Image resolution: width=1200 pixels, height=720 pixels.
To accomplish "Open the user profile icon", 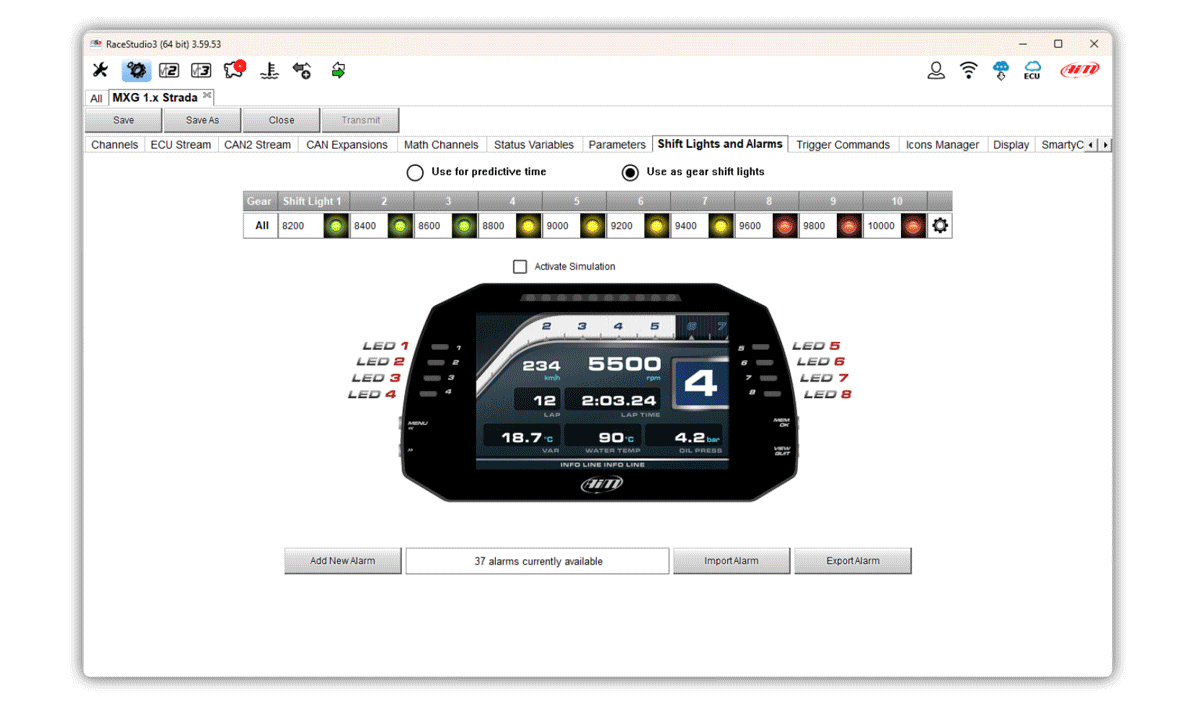I will (x=936, y=70).
